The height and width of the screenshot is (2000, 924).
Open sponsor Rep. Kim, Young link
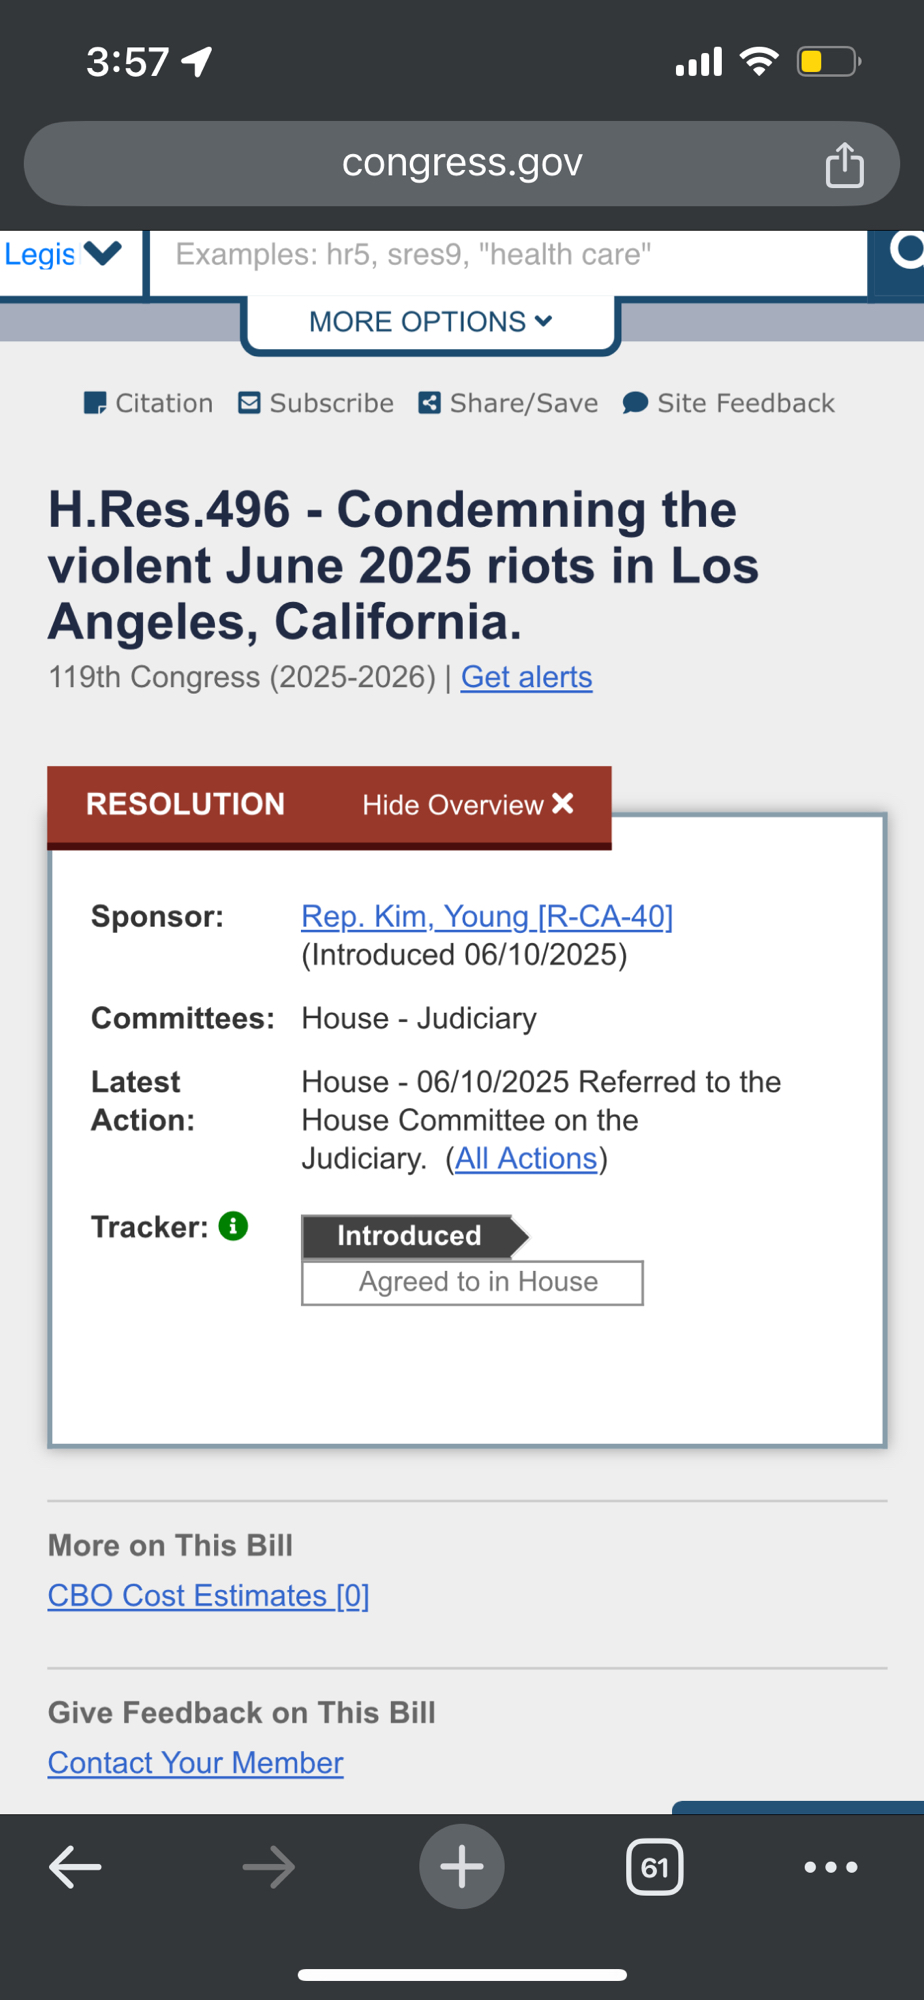tap(487, 916)
